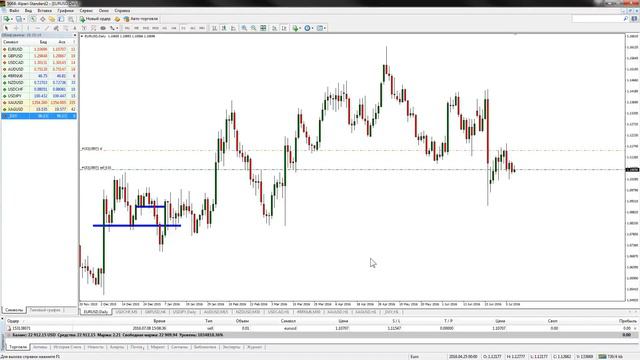Select the Ellipse drawing tool
The width and height of the screenshot is (640, 360).
coord(103,28)
